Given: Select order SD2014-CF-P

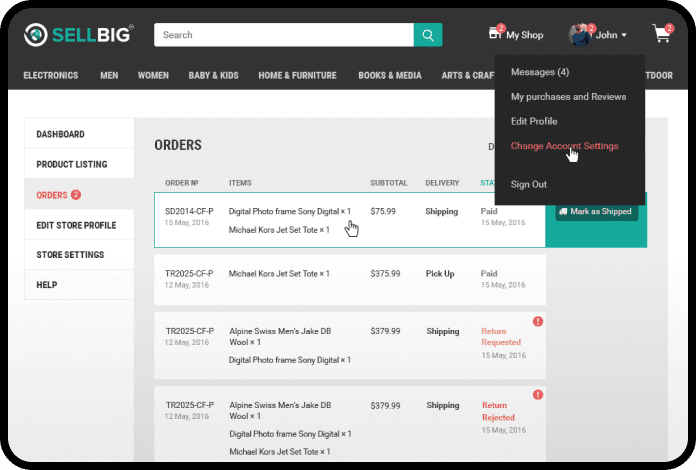Looking at the screenshot, I should (189, 211).
